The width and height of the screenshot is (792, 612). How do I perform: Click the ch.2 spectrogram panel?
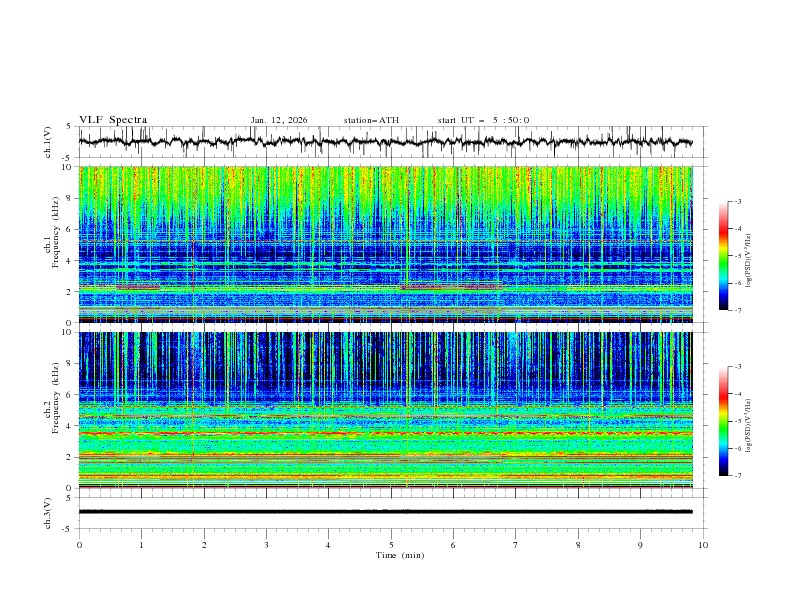pyautogui.click(x=386, y=410)
